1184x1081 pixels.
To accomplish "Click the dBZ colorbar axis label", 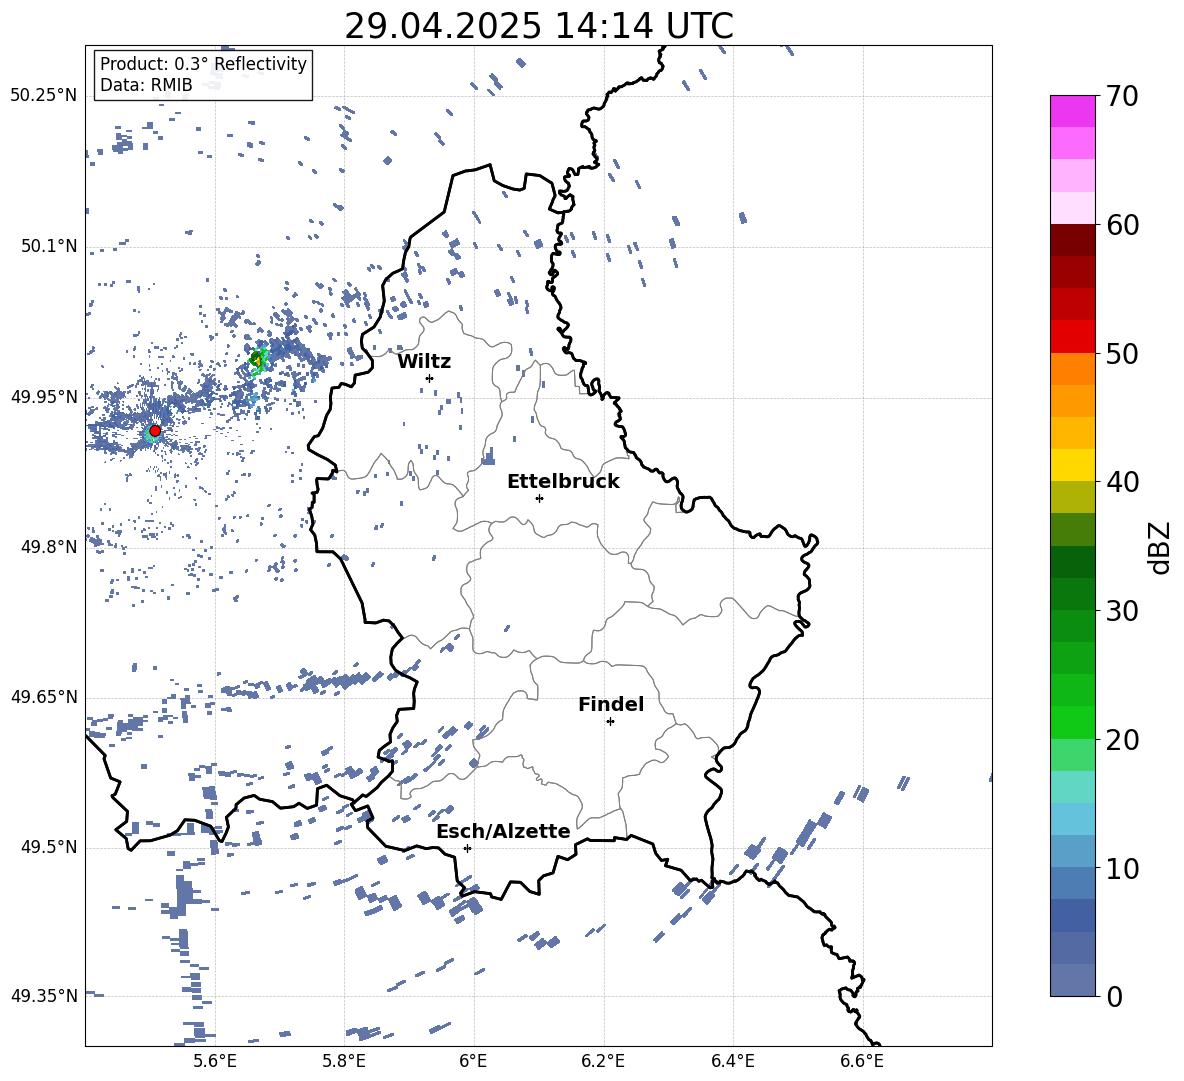I will point(1161,547).
